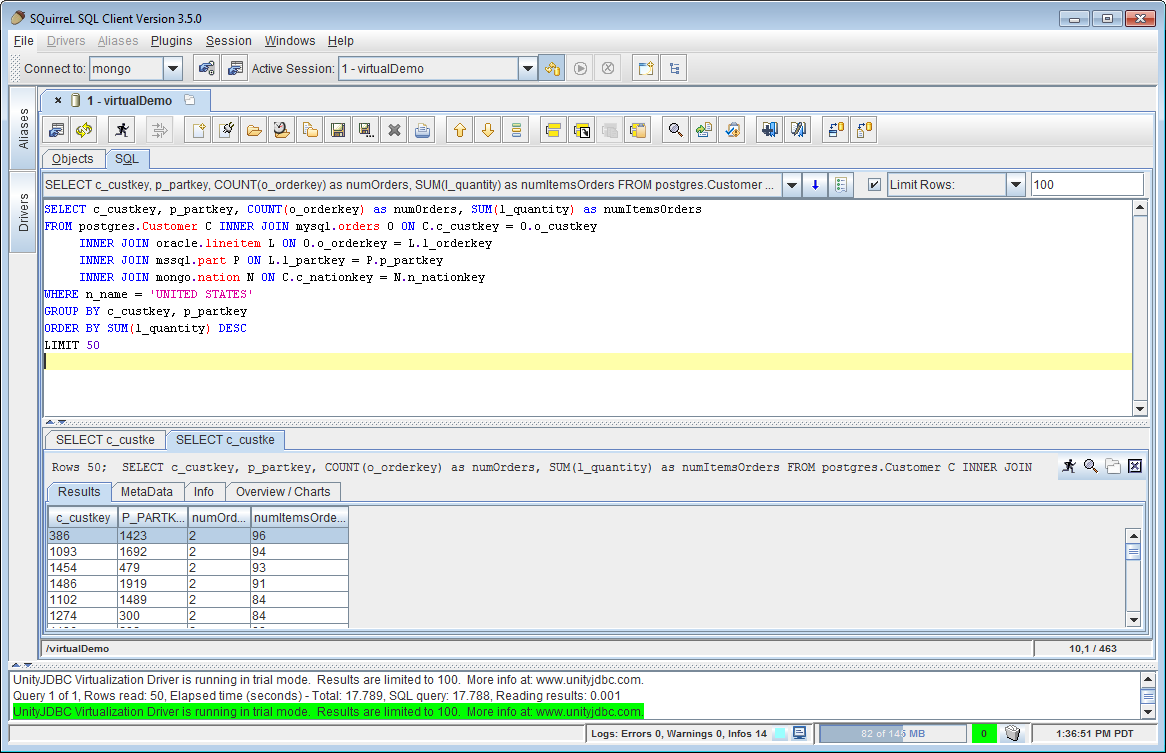This screenshot has height=753, width=1166.
Task: Select the MetaData results tab
Action: [x=147, y=492]
